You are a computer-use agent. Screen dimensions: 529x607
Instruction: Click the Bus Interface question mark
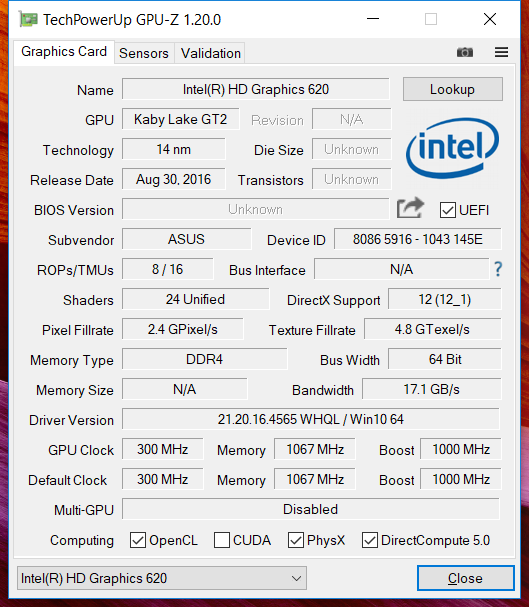tap(498, 269)
